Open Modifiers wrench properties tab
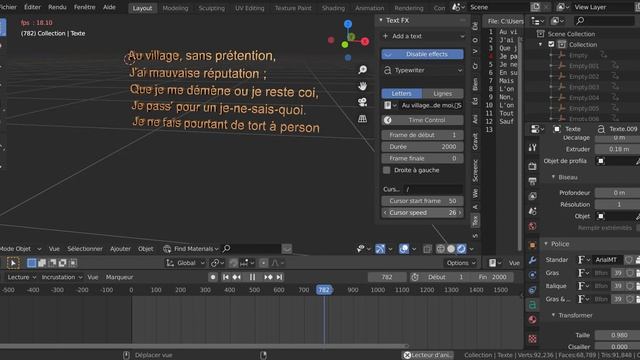This screenshot has height=360, width=640. click(532, 260)
